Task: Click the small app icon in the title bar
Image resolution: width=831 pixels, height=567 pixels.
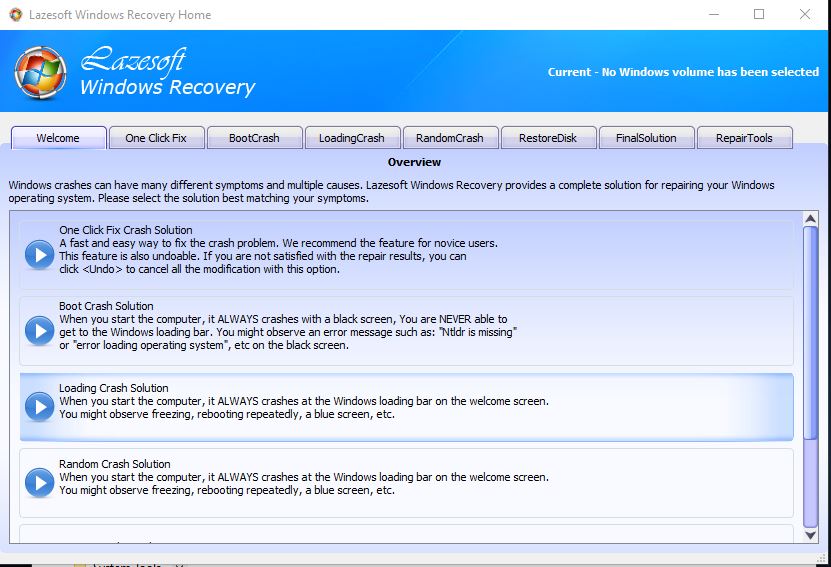Action: (x=16, y=14)
